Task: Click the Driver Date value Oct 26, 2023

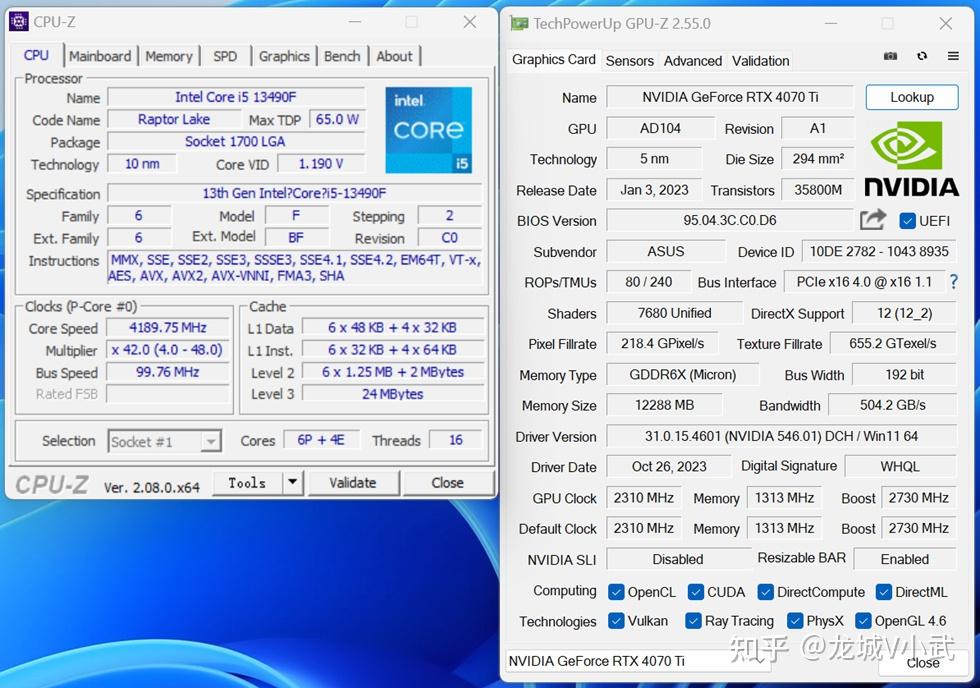Action: click(669, 466)
